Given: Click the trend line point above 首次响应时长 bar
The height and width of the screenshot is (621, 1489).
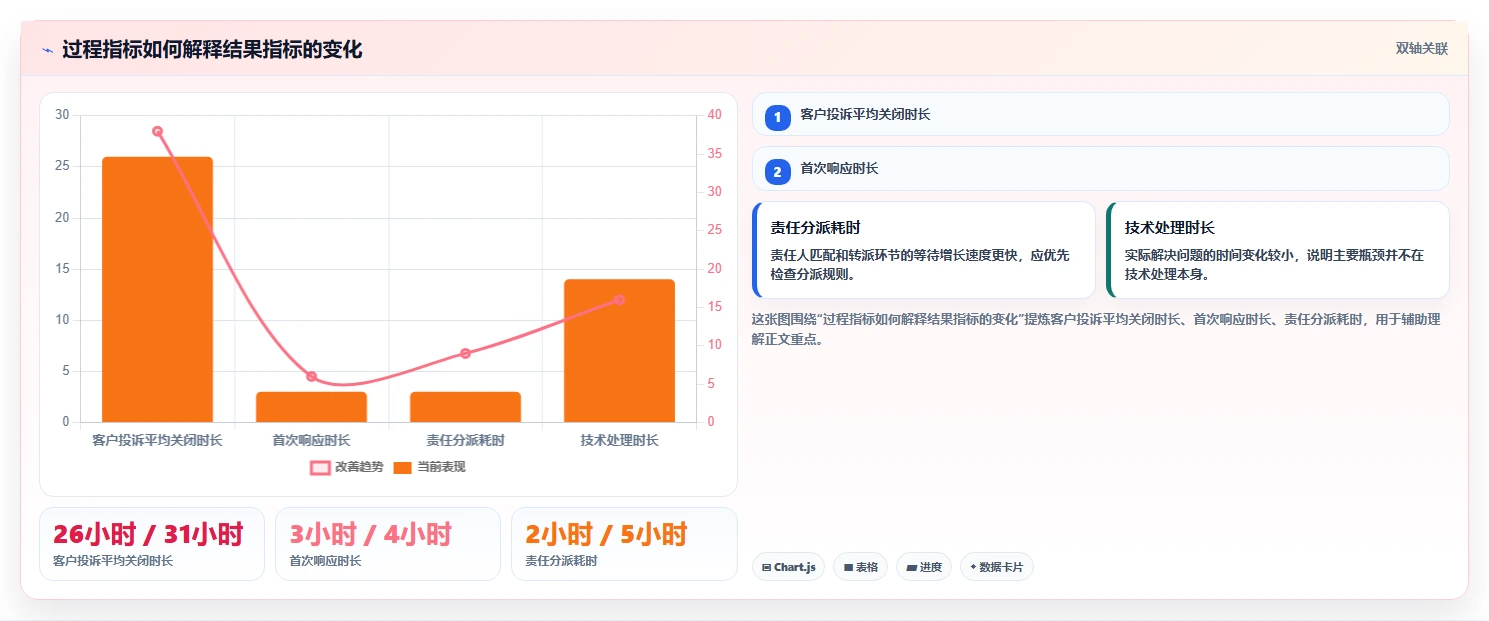Looking at the screenshot, I should click(311, 377).
